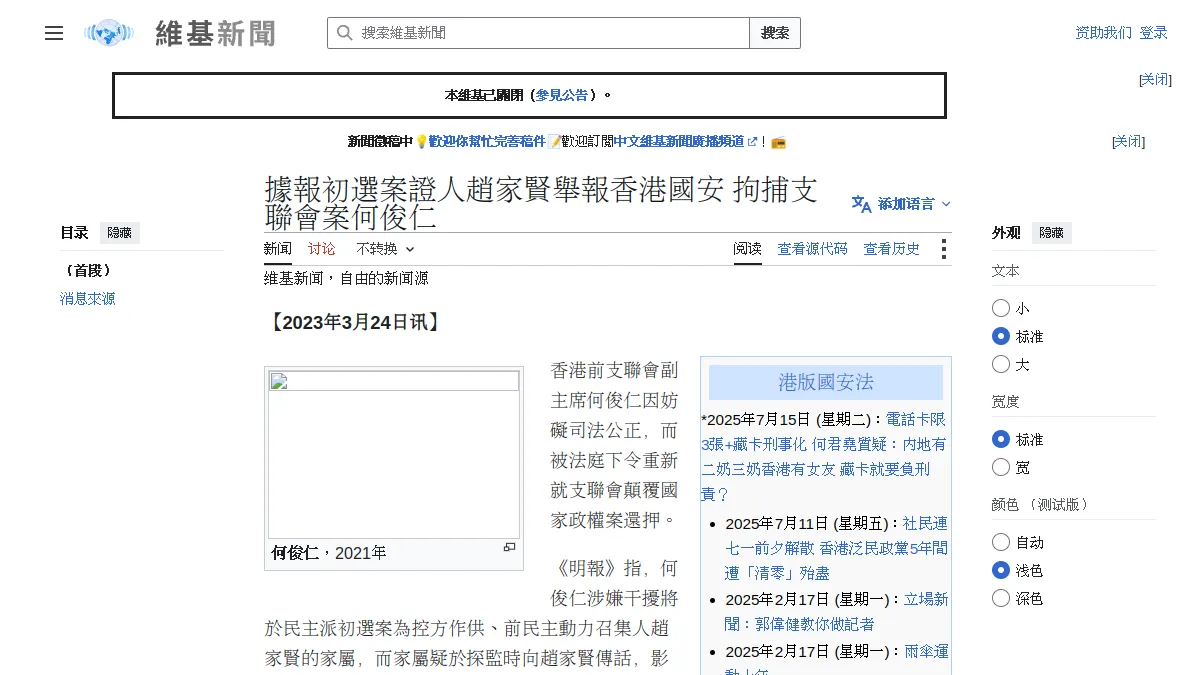Click the translate language icon
Image resolution: width=1200 pixels, height=675 pixels.
(861, 204)
